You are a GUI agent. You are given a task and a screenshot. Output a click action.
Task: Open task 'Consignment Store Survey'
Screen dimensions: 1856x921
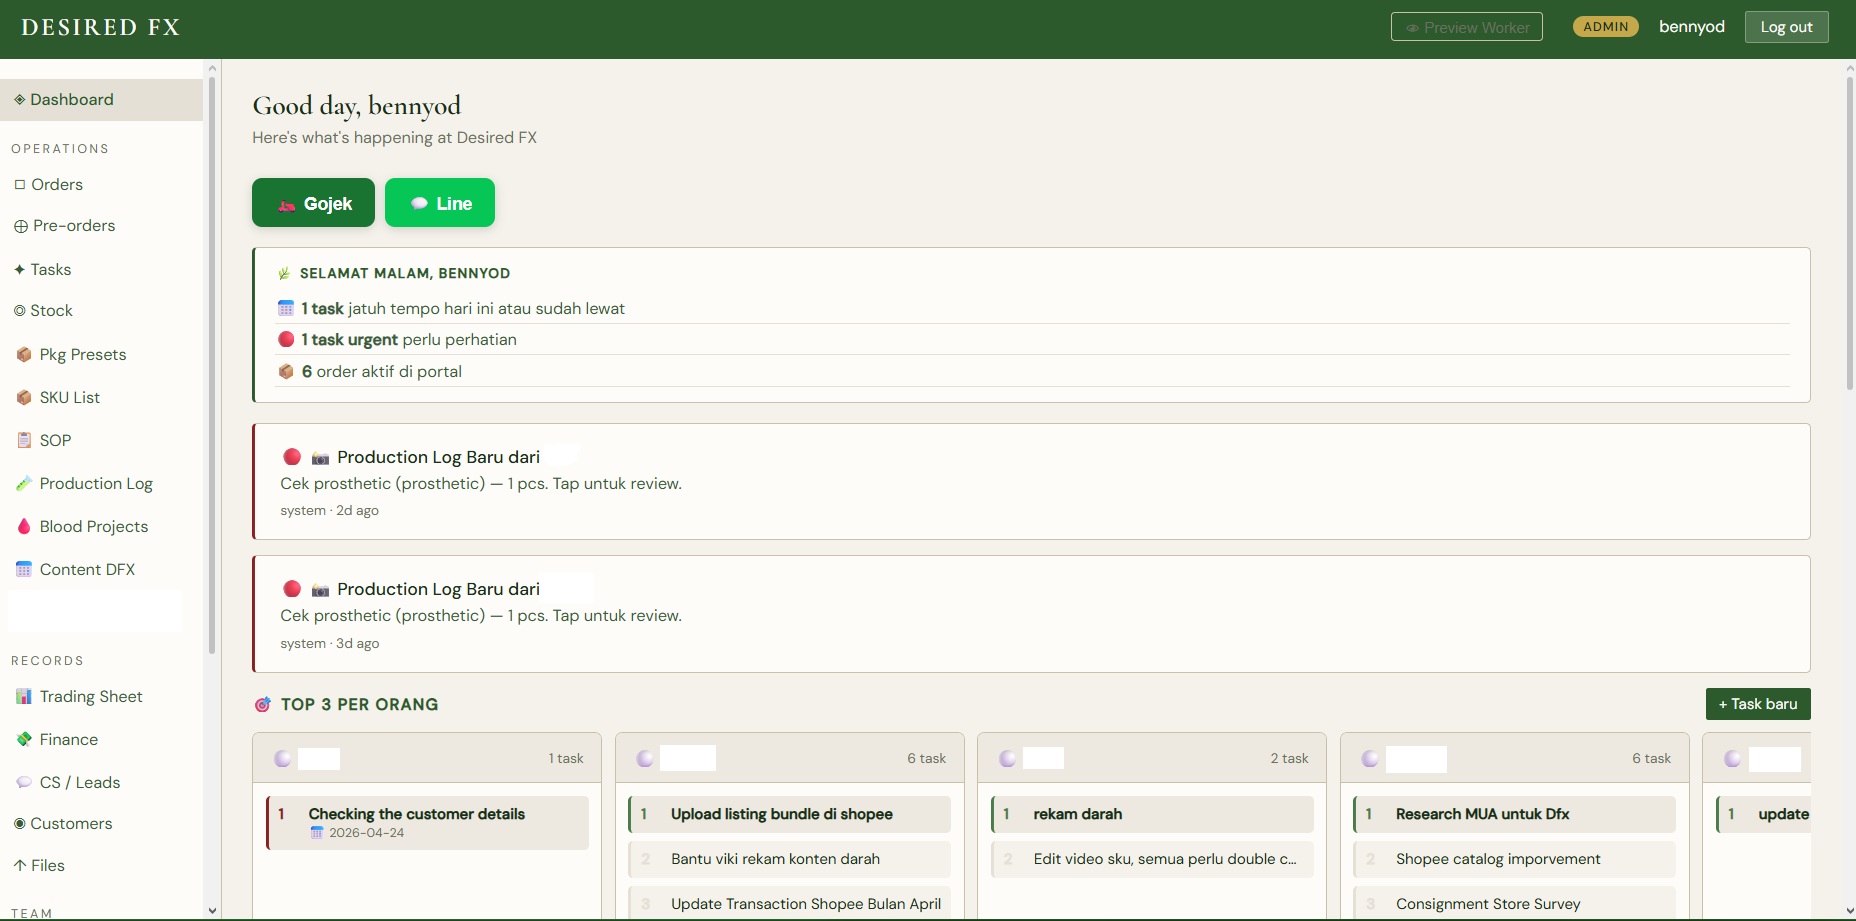point(1514,904)
